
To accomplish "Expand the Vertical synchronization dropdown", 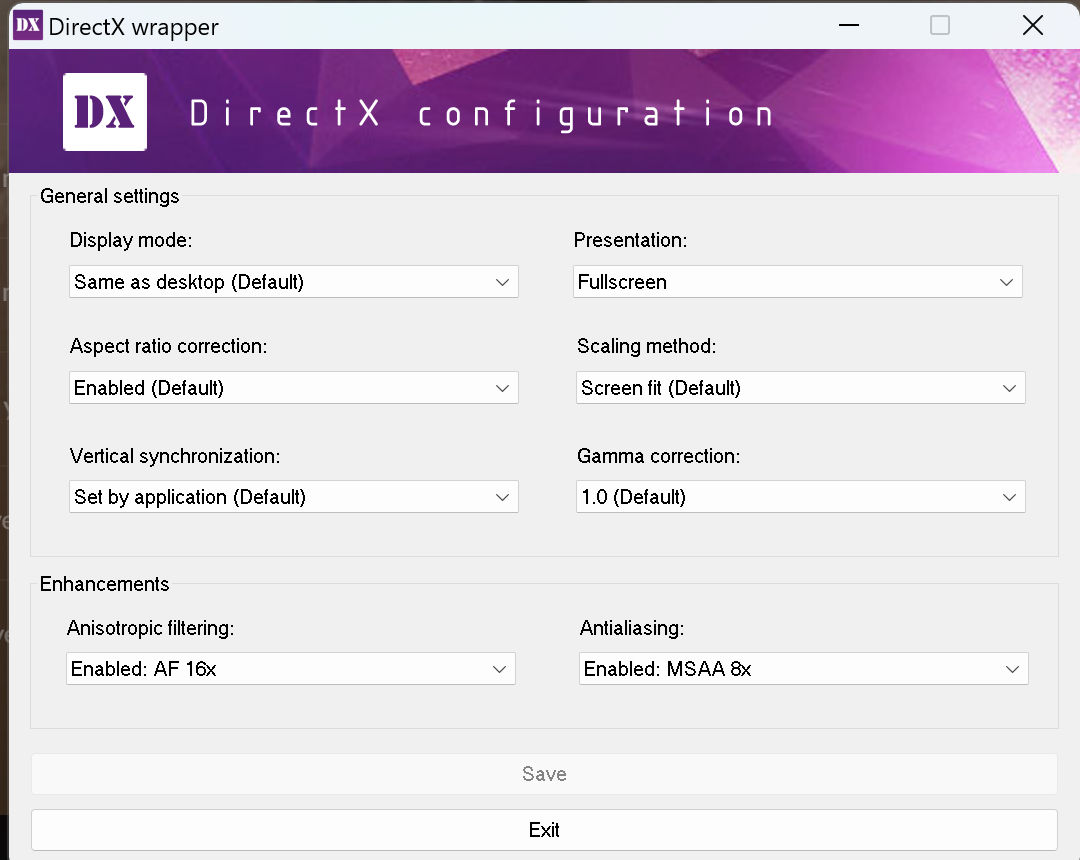I will (x=293, y=496).
